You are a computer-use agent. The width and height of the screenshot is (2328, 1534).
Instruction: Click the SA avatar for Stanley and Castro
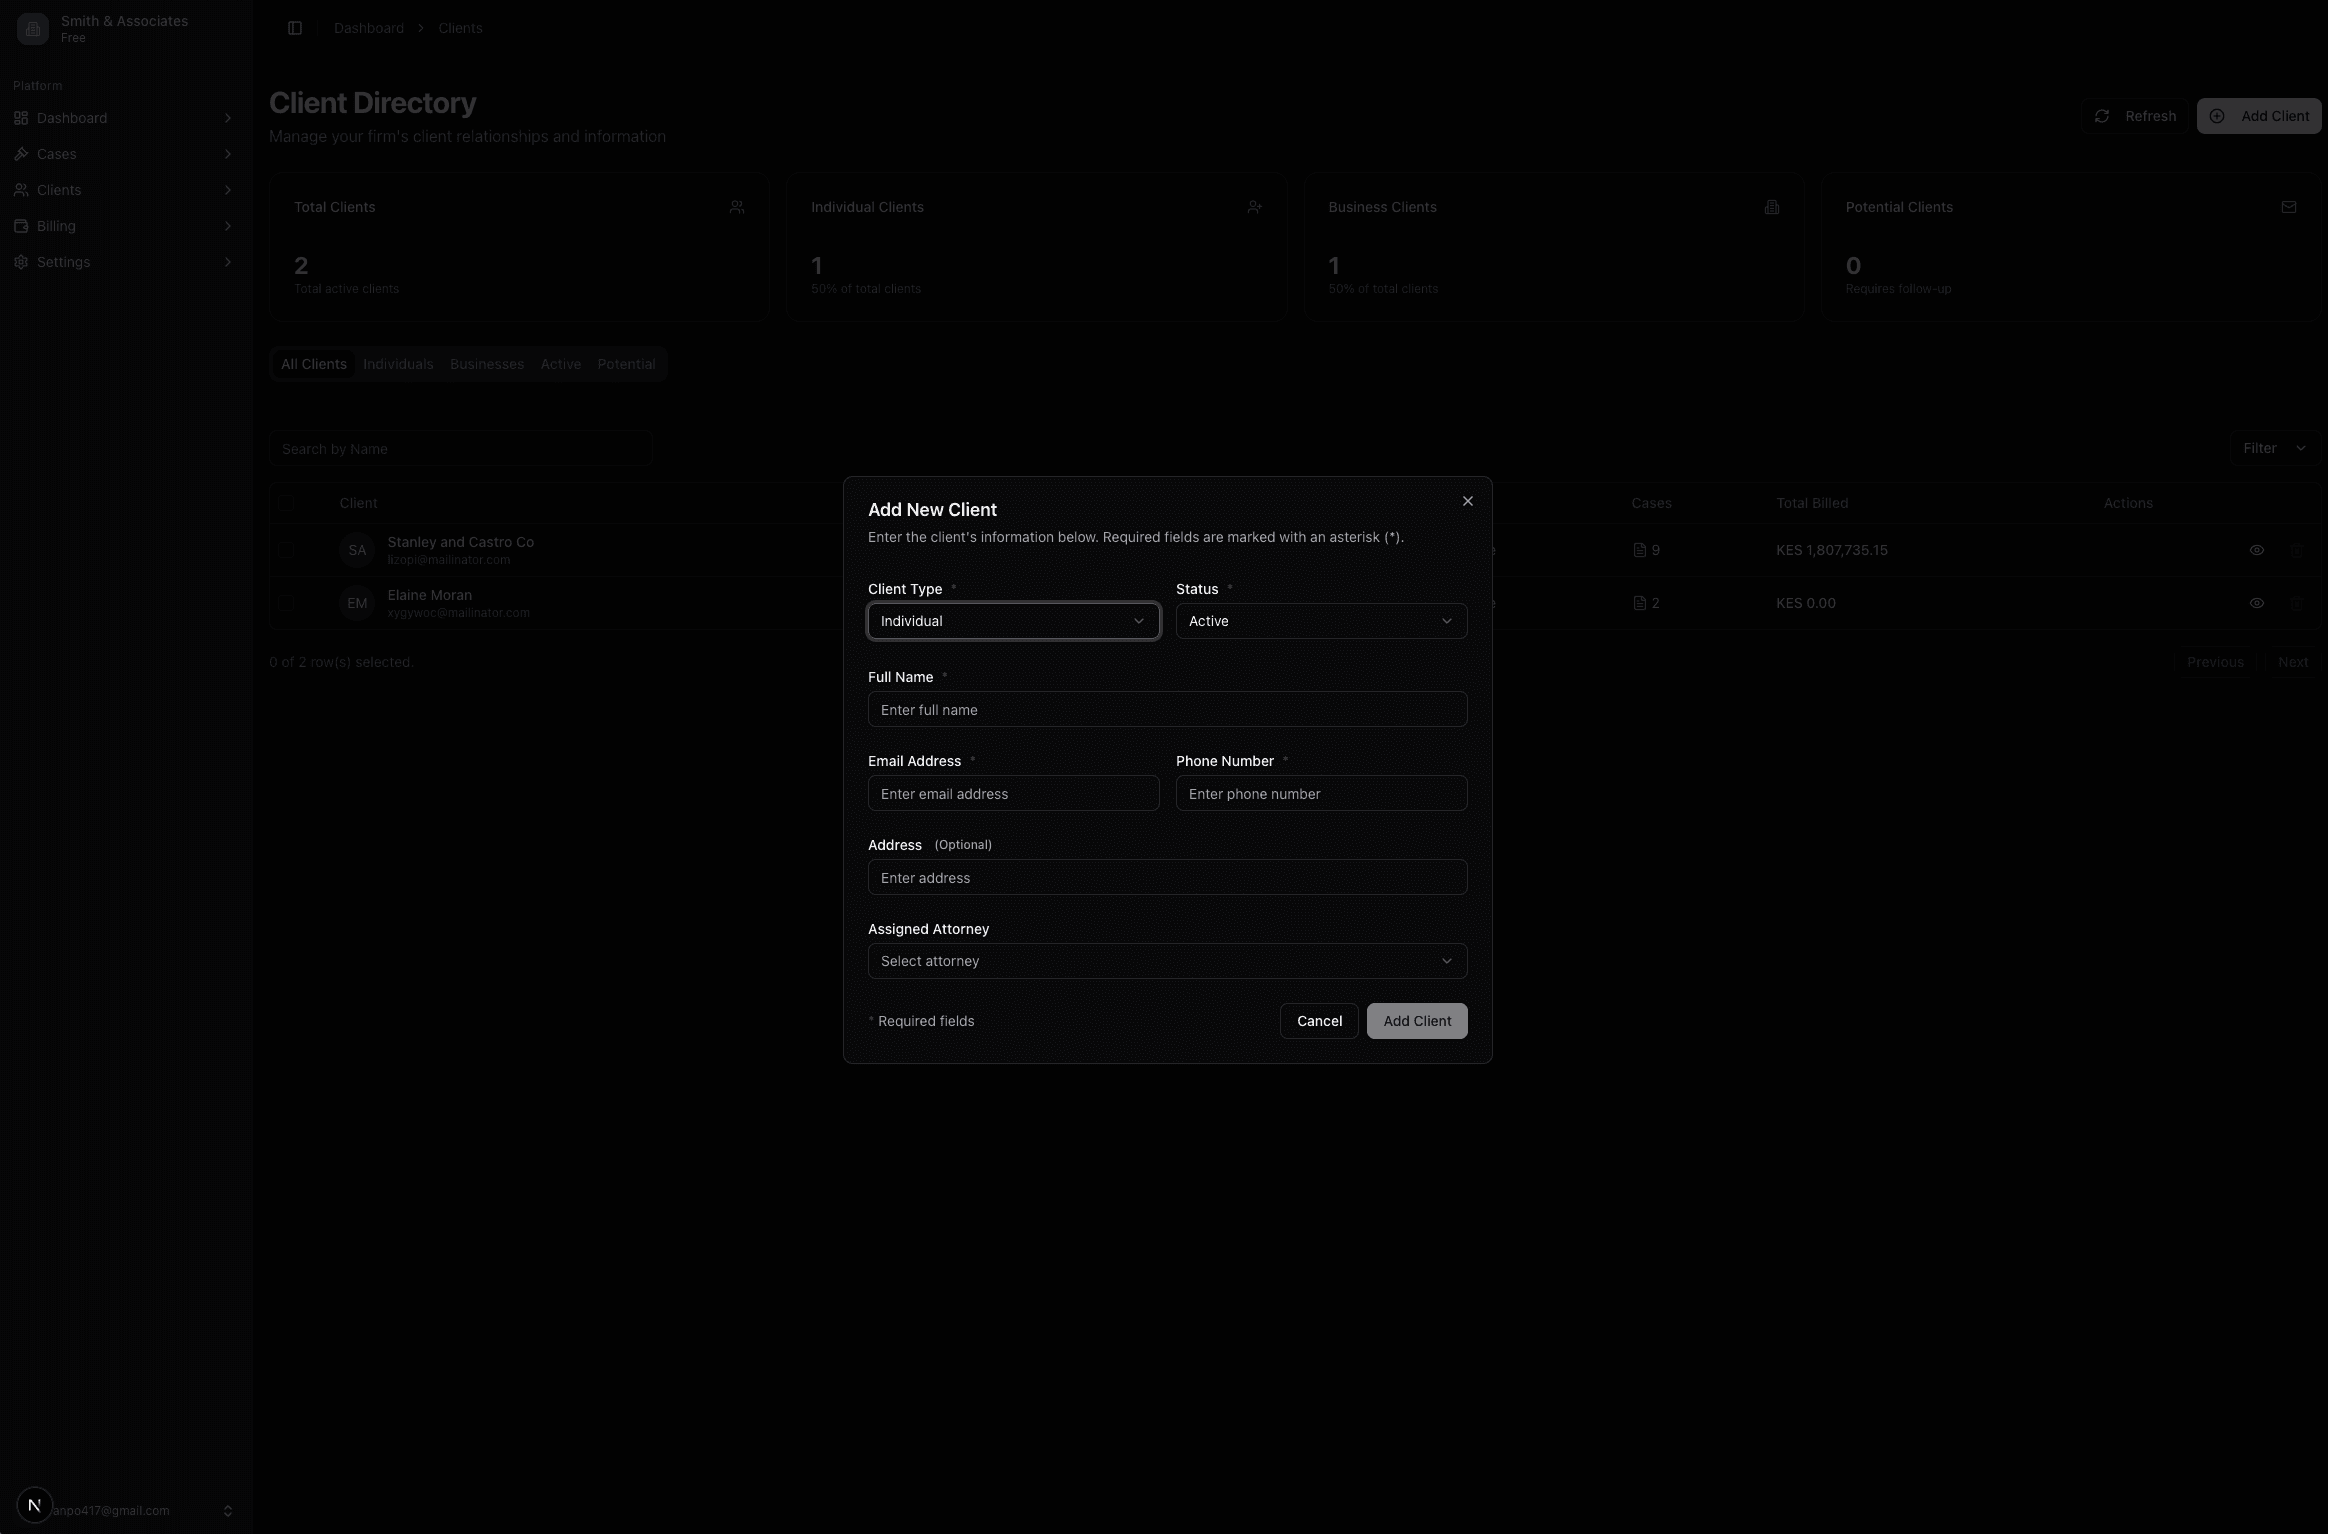(x=357, y=550)
